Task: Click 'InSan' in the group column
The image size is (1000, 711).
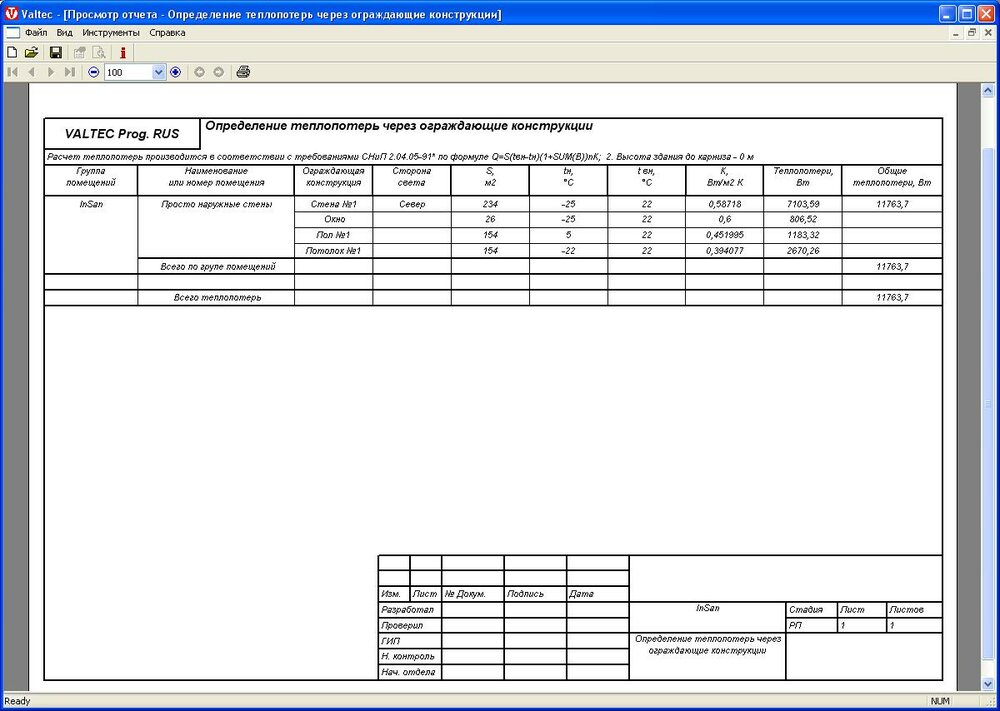Action: 91,205
